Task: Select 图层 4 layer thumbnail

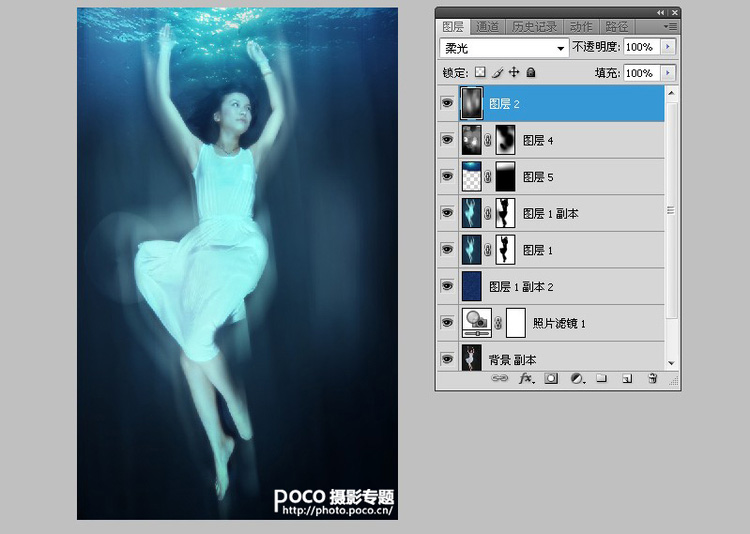Action: click(x=471, y=140)
